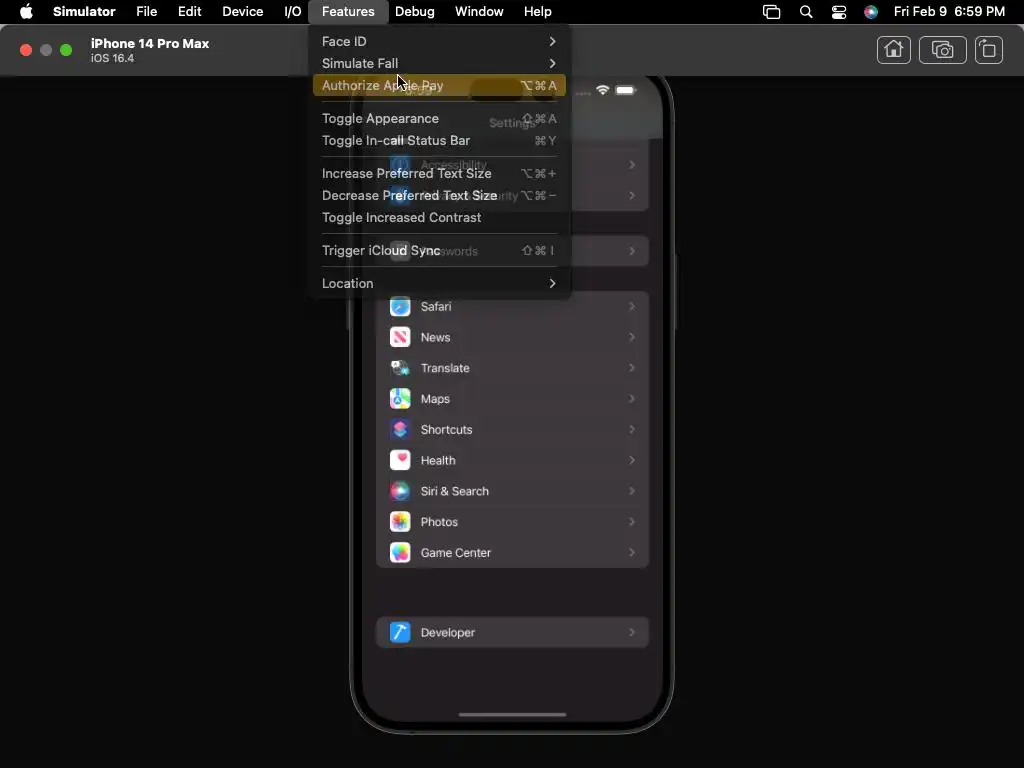Open the Simulator application menu
Viewport: 1024px width, 768px height.
84,12
